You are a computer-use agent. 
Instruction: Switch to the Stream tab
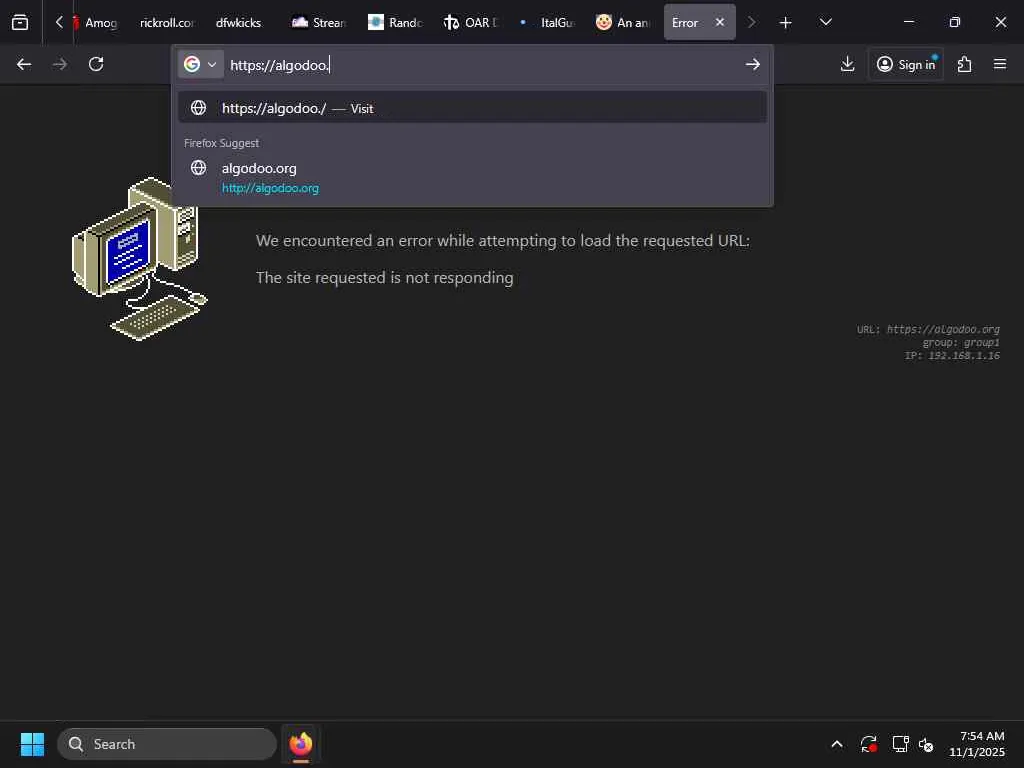pyautogui.click(x=319, y=23)
